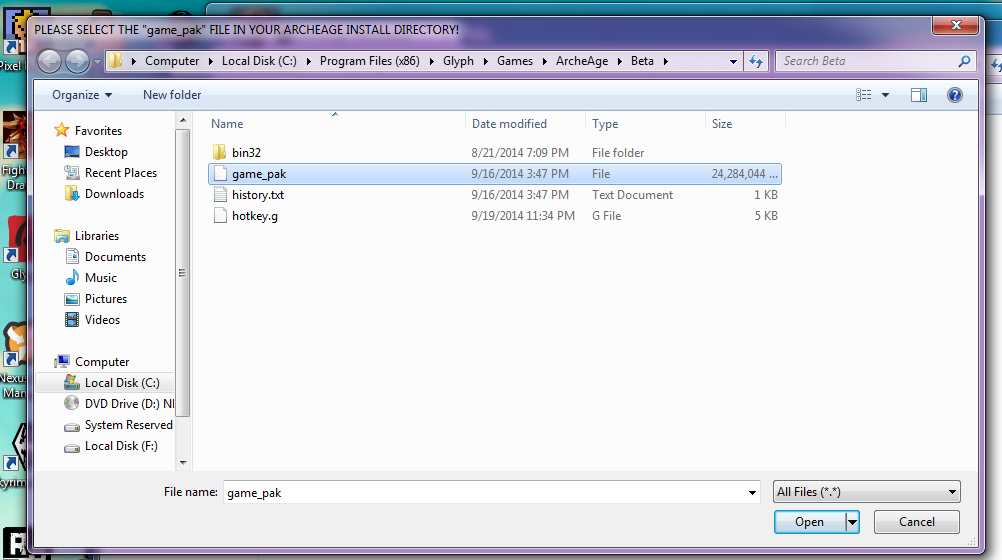Open the file type filter dropdown
The width and height of the screenshot is (1002, 560).
[x=866, y=492]
